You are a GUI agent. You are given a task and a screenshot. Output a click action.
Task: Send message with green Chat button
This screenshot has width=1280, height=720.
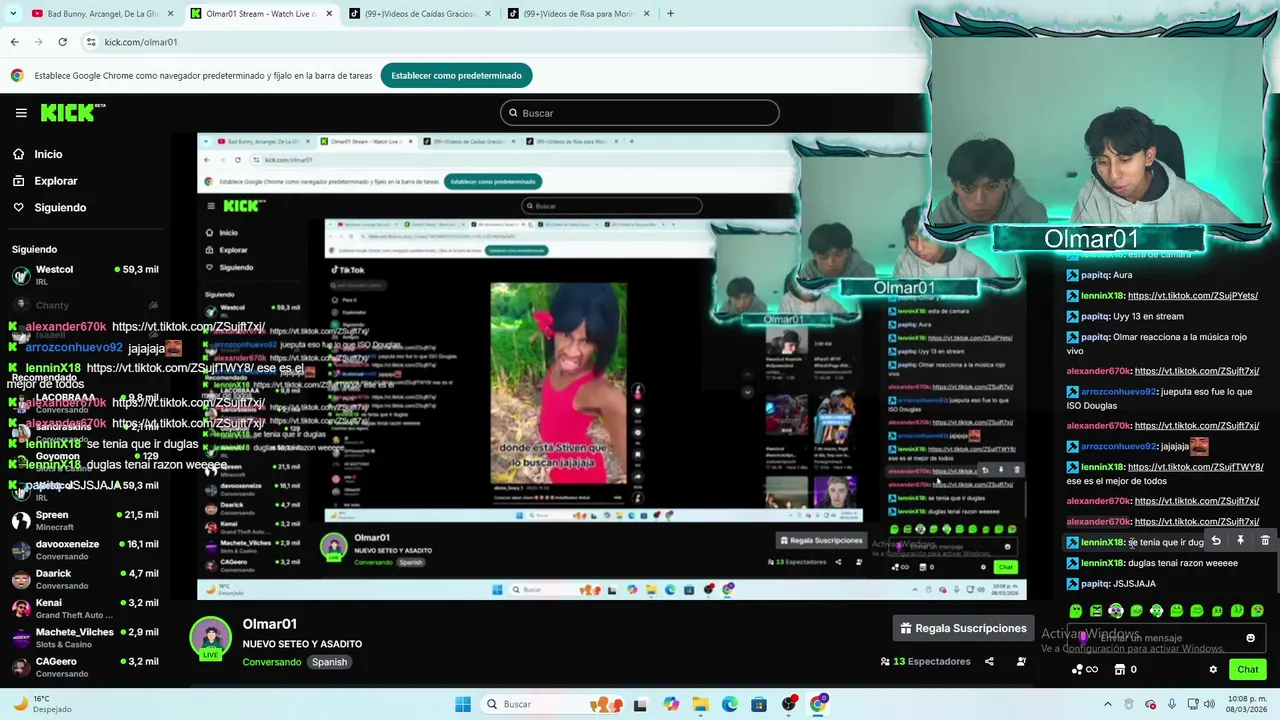[1248, 670]
